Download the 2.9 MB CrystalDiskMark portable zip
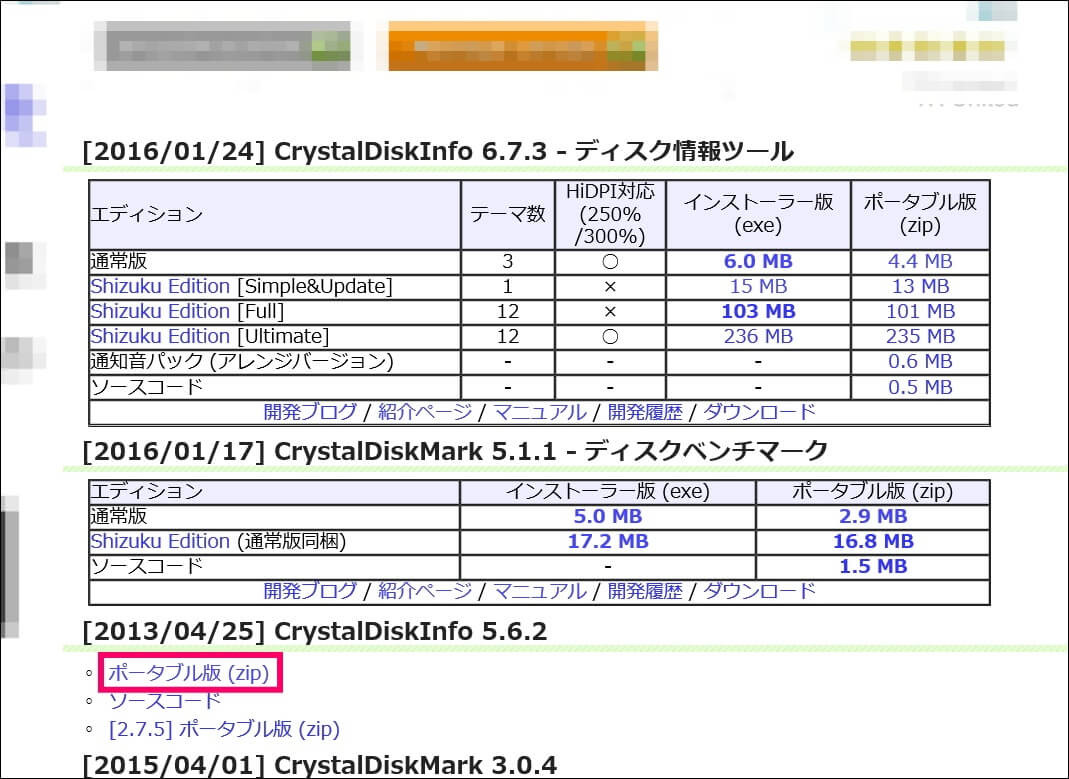This screenshot has width=1069, height=779. click(873, 517)
